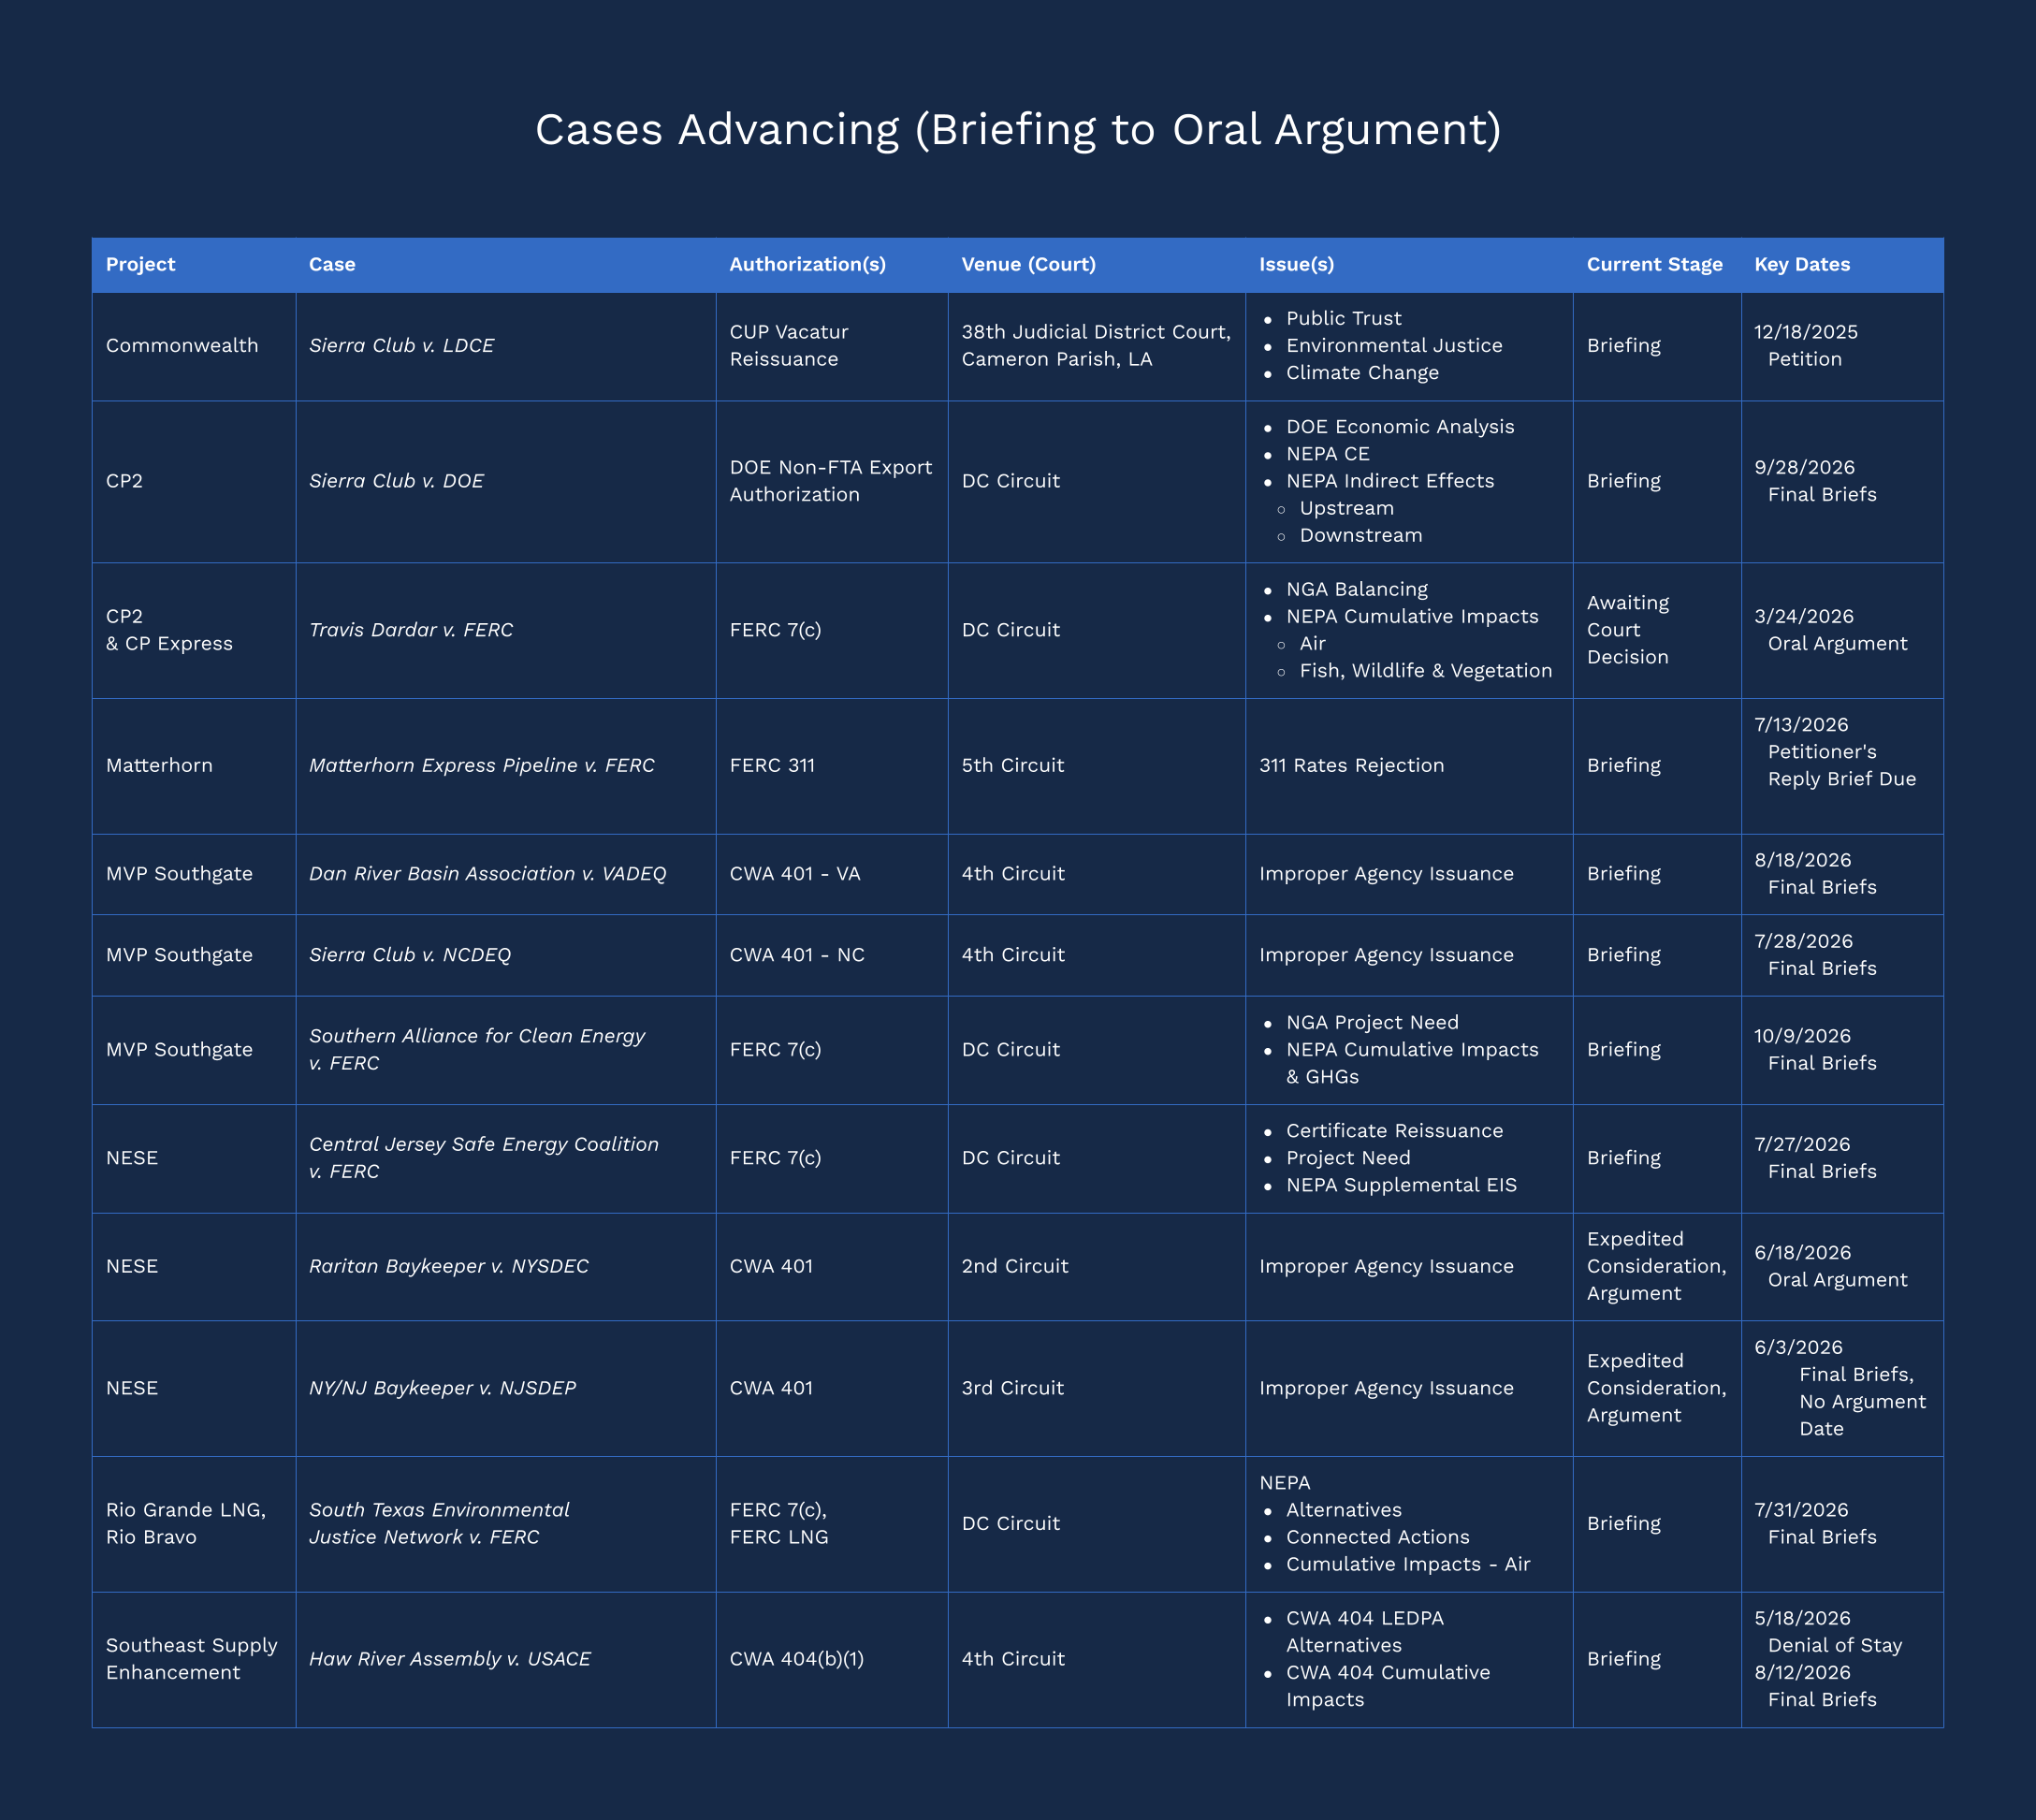The width and height of the screenshot is (2036, 1820).
Task: Select 'Dan River Basin Association v. VADEQ' case
Action: [488, 874]
